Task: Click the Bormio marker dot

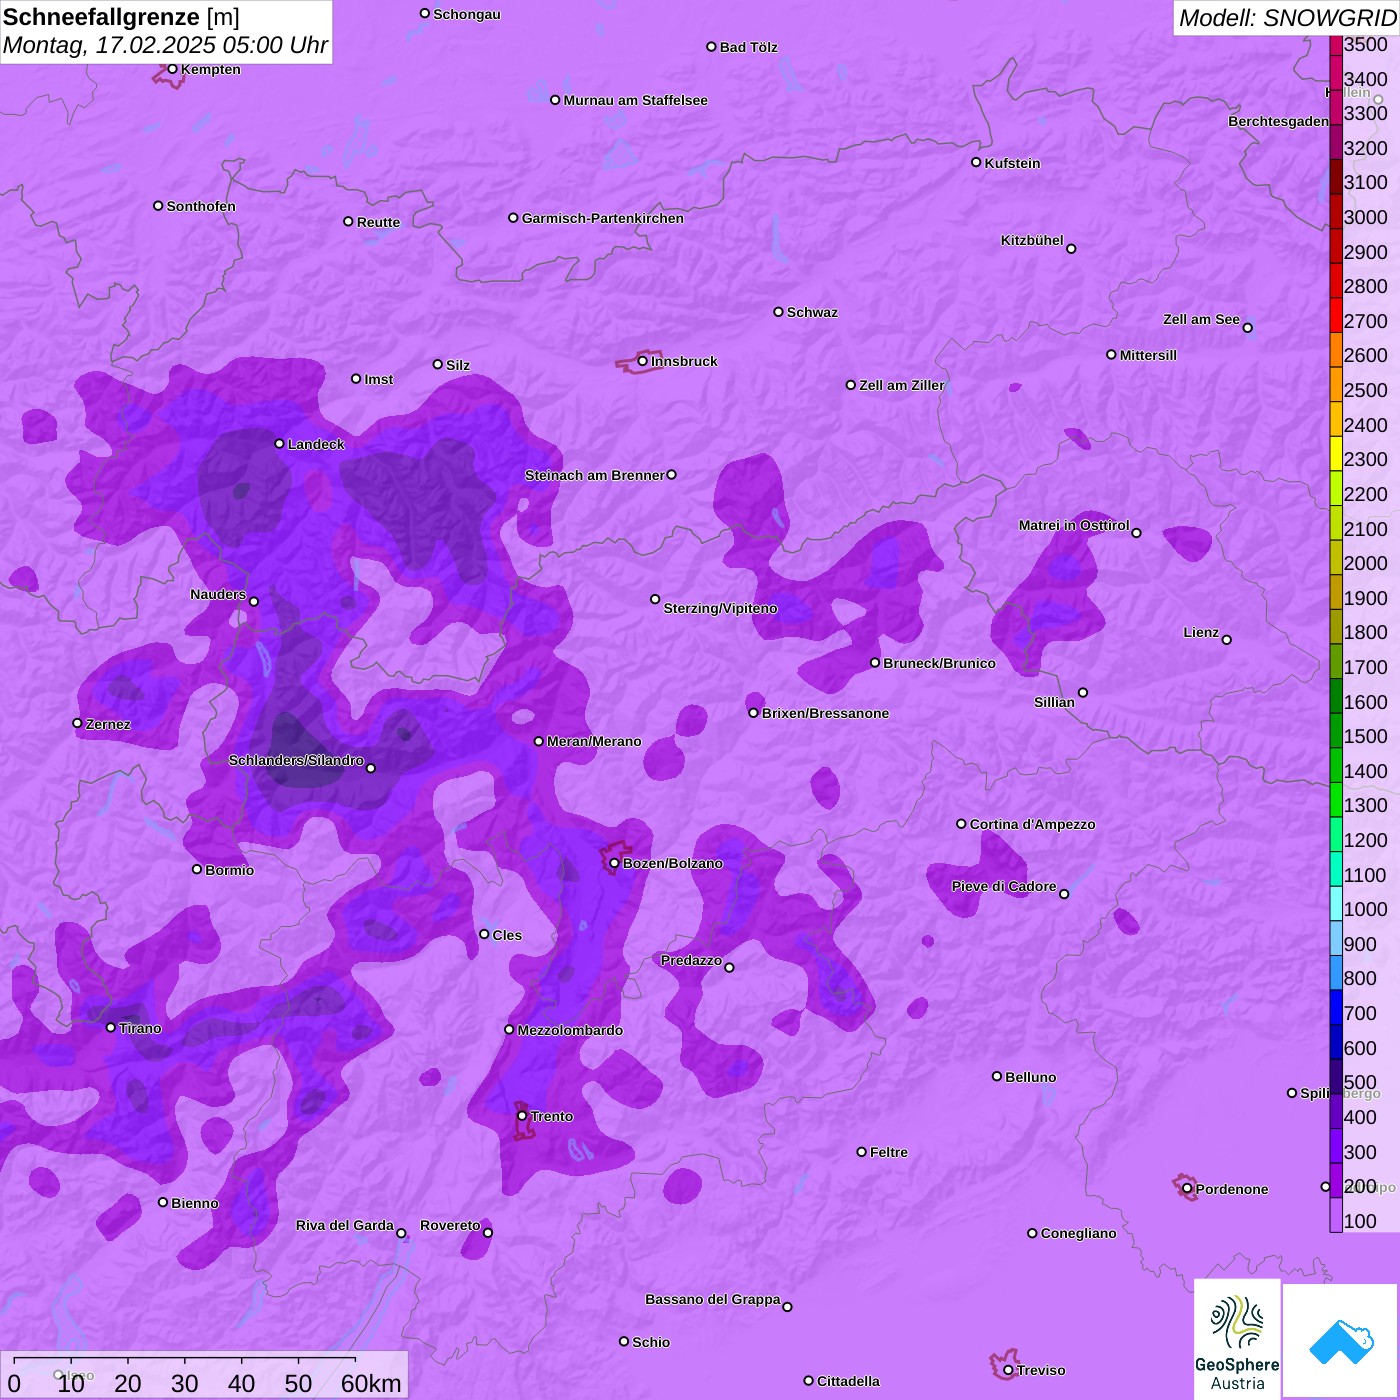Action: (197, 869)
